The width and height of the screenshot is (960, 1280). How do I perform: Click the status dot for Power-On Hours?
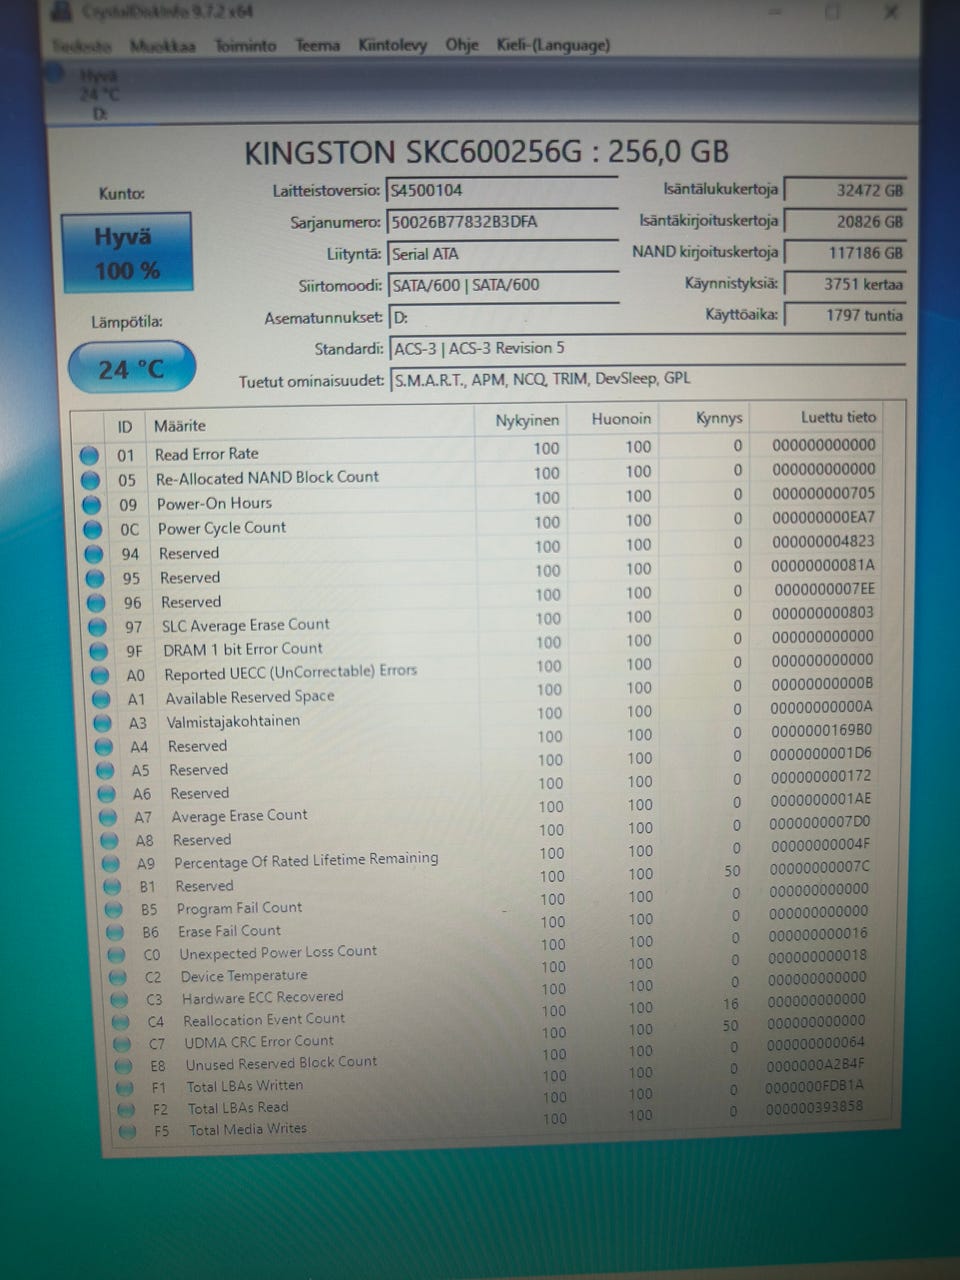pos(91,505)
